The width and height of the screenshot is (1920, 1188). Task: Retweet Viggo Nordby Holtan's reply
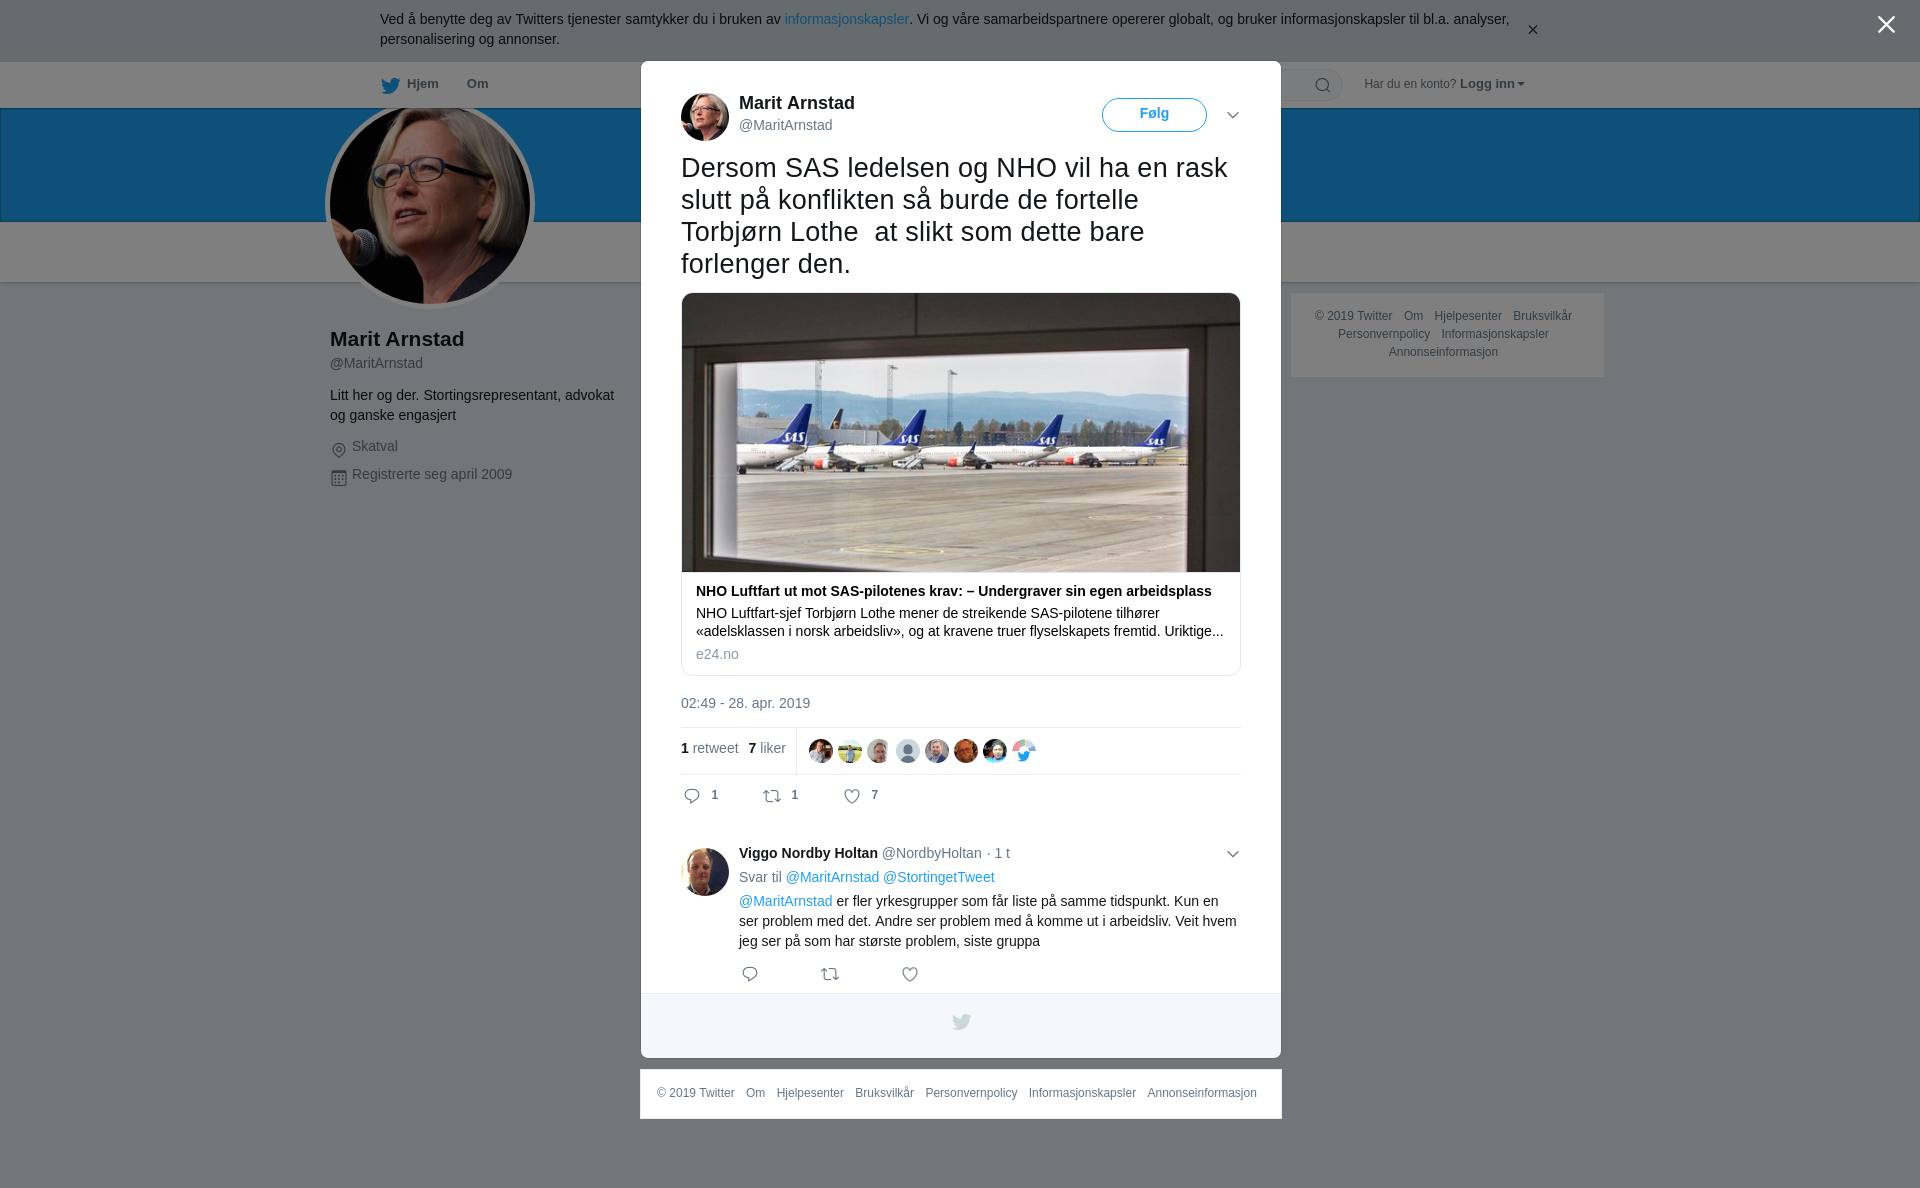click(830, 974)
